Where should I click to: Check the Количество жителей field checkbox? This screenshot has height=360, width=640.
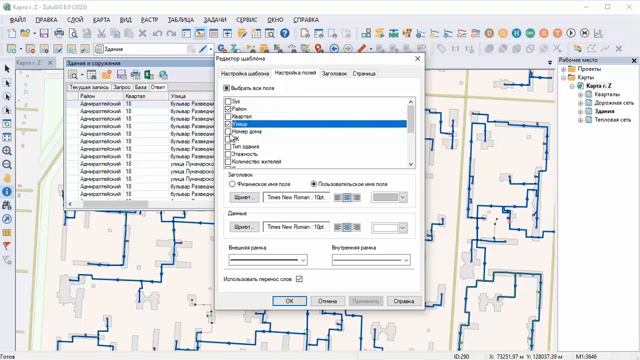click(228, 162)
